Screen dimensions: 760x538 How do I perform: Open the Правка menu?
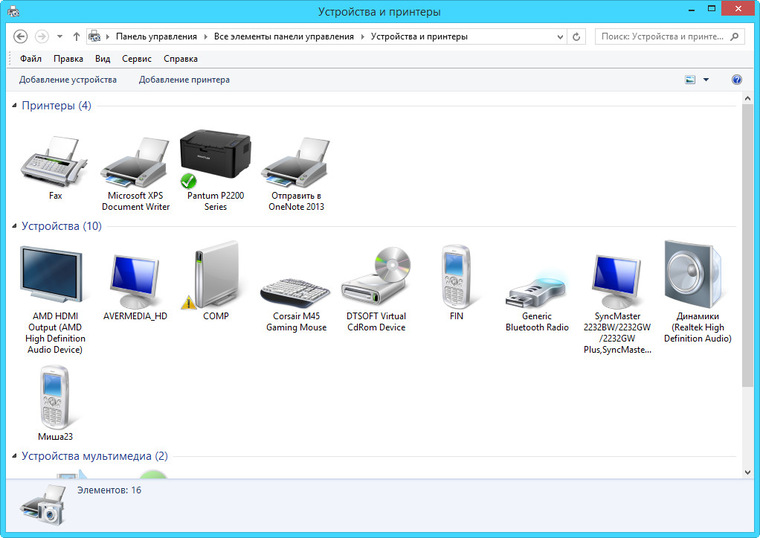68,59
